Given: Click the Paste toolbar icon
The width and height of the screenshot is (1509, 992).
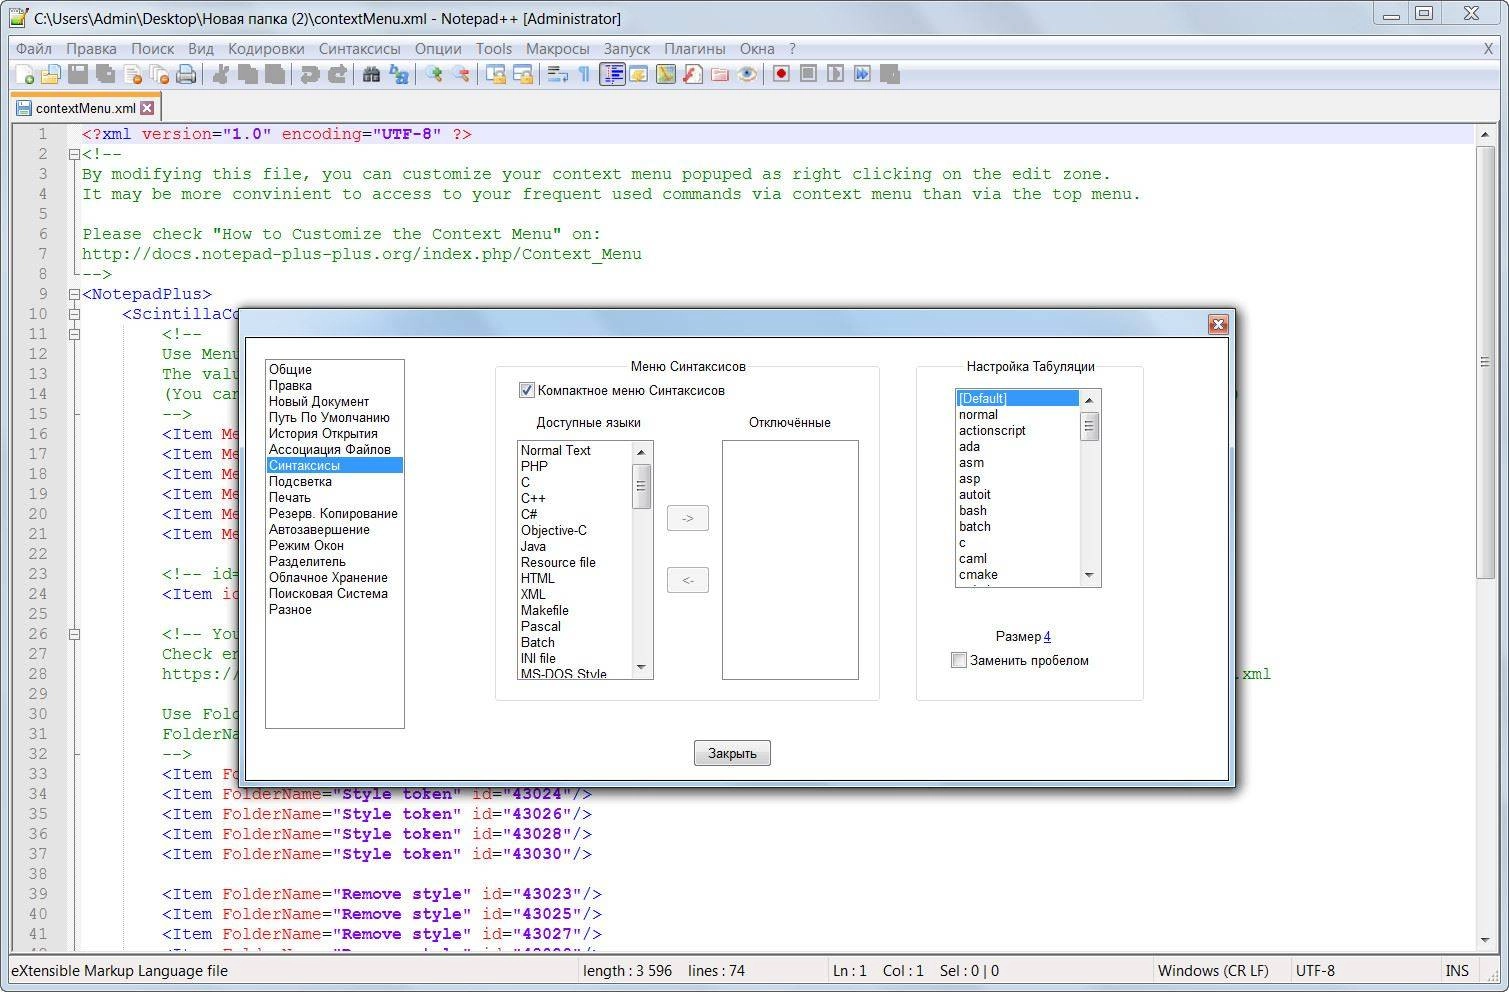Looking at the screenshot, I should click(274, 74).
